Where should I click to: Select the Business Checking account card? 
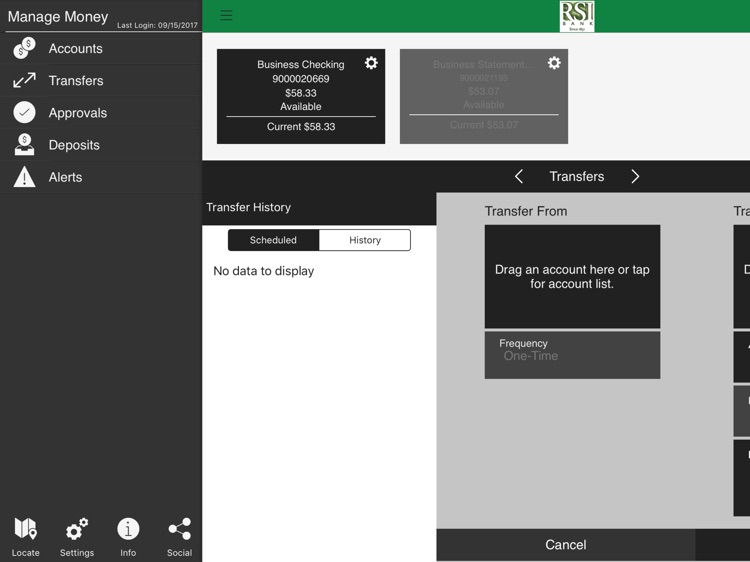(301, 96)
